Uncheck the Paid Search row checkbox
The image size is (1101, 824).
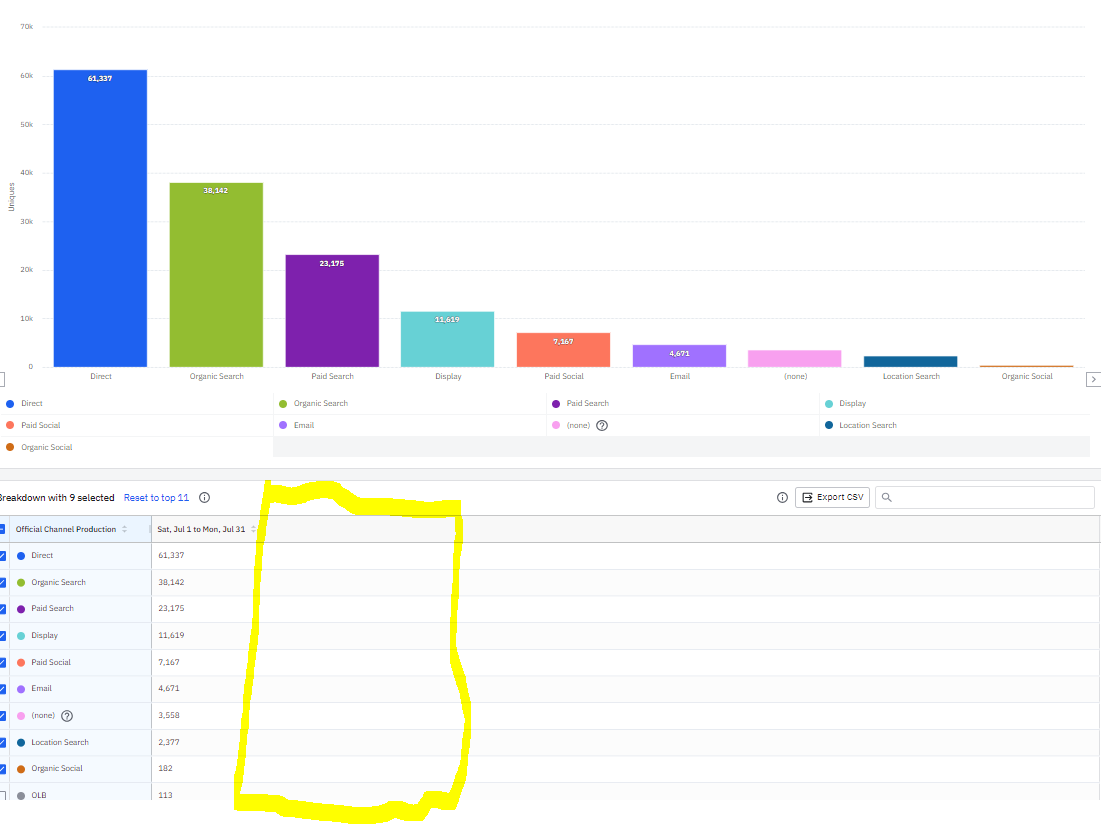[3, 609]
